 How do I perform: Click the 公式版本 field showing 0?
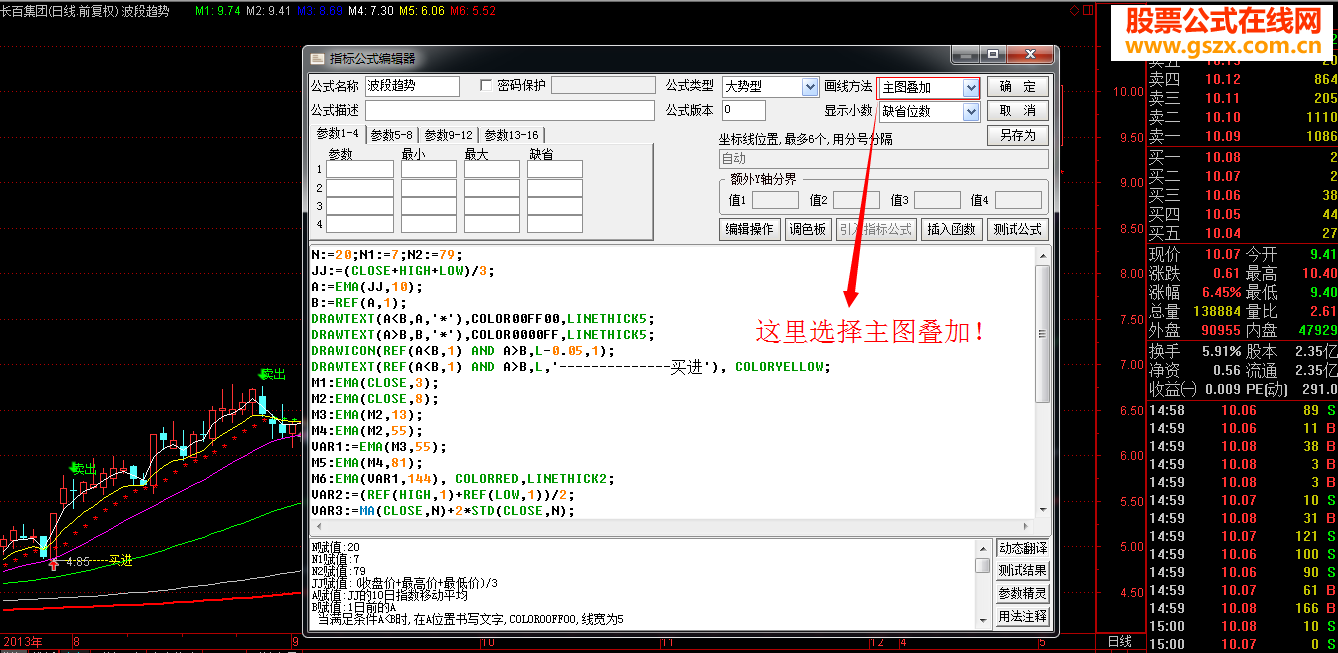pyautogui.click(x=743, y=110)
